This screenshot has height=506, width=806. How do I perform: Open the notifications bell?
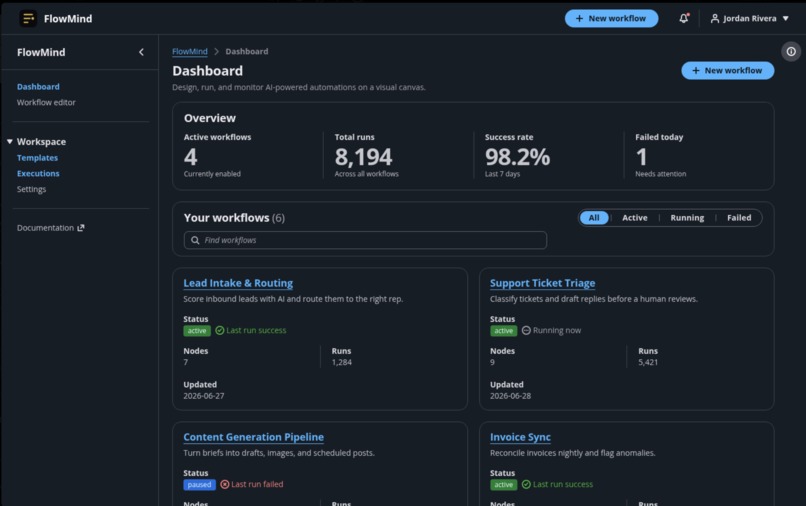point(684,19)
